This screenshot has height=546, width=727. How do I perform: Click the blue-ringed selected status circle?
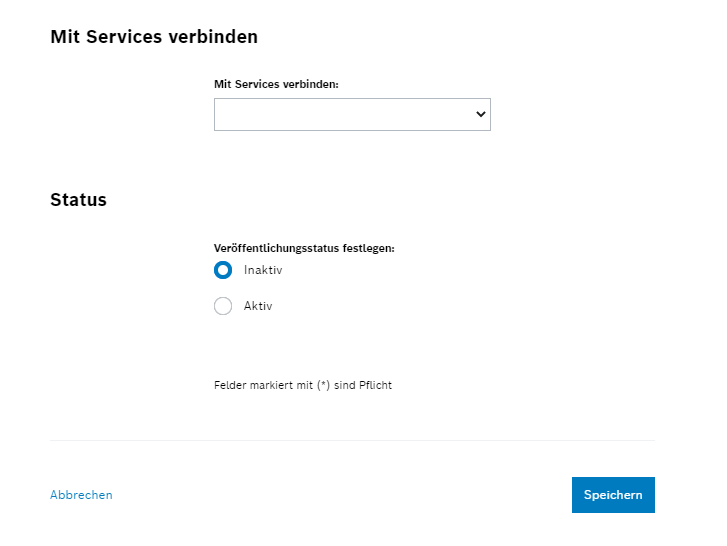tap(223, 270)
